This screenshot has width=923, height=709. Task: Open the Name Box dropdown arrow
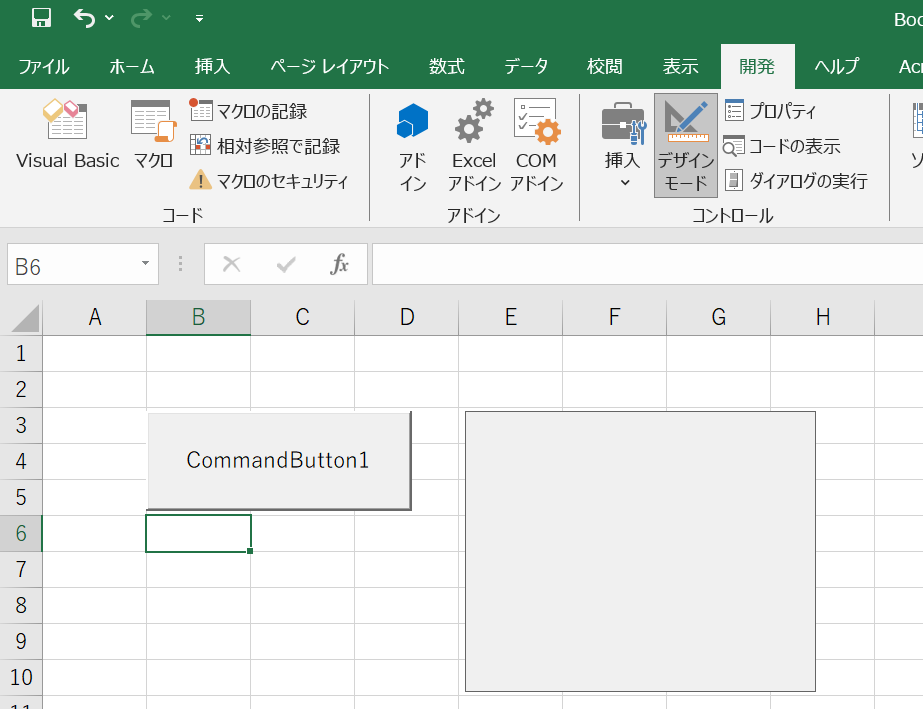coord(145,264)
